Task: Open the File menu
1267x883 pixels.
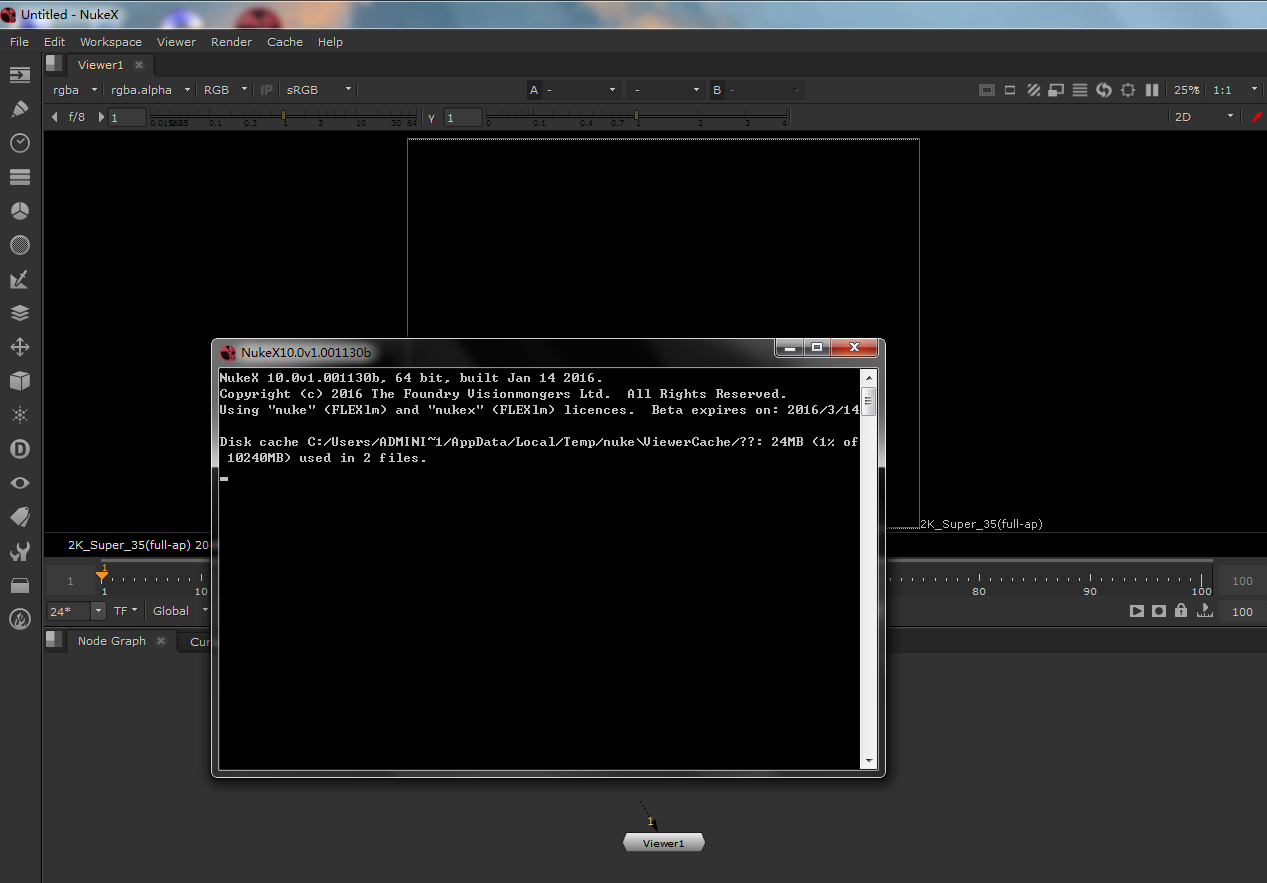Action: tap(19, 42)
